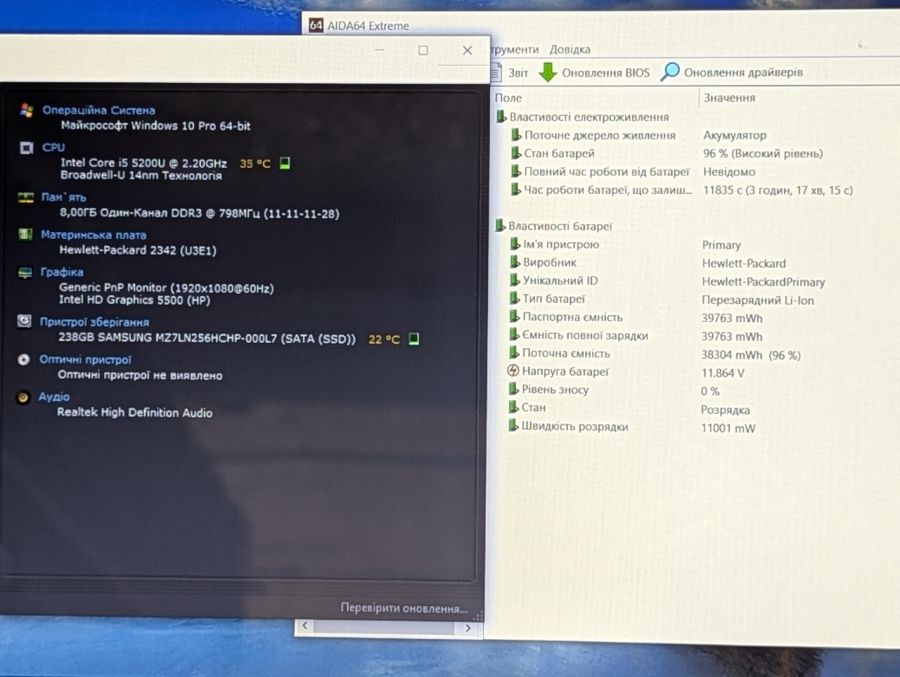Click the value Розрядка in Стан row
The width and height of the screenshot is (900, 677).
[725, 410]
